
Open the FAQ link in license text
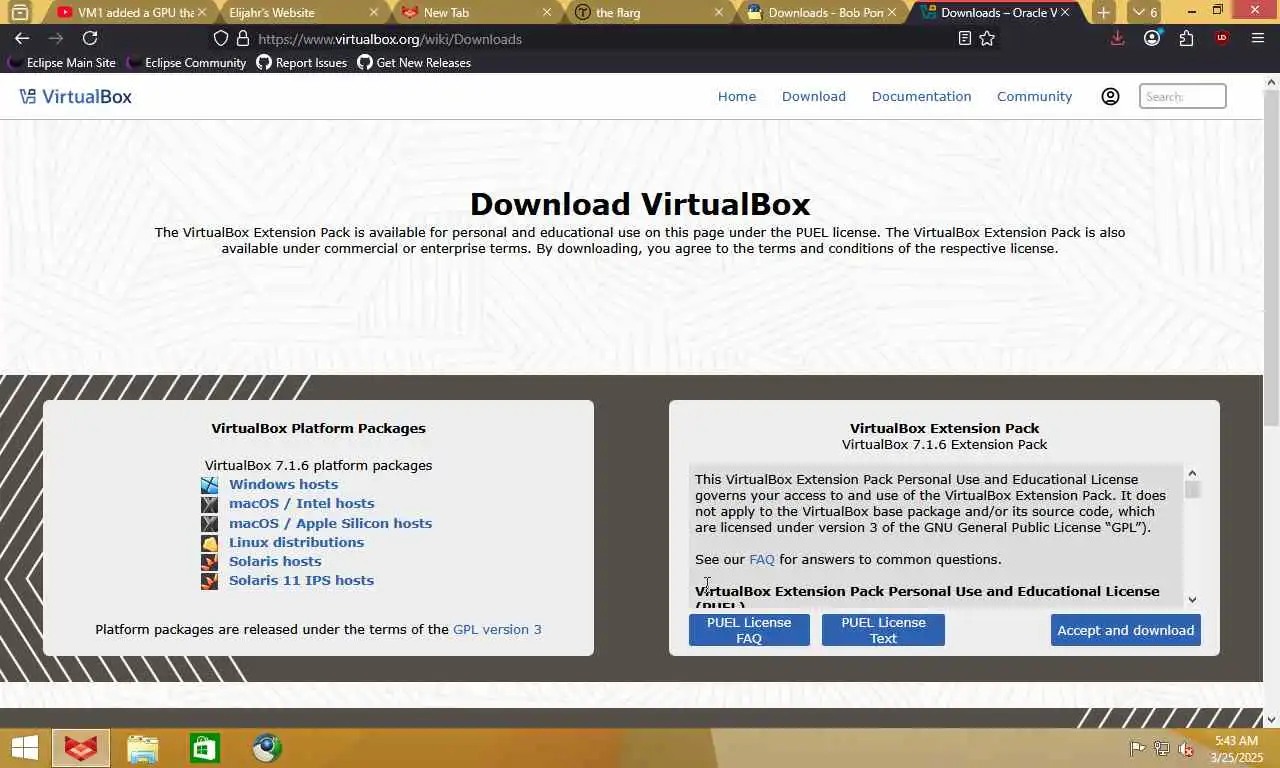point(762,559)
